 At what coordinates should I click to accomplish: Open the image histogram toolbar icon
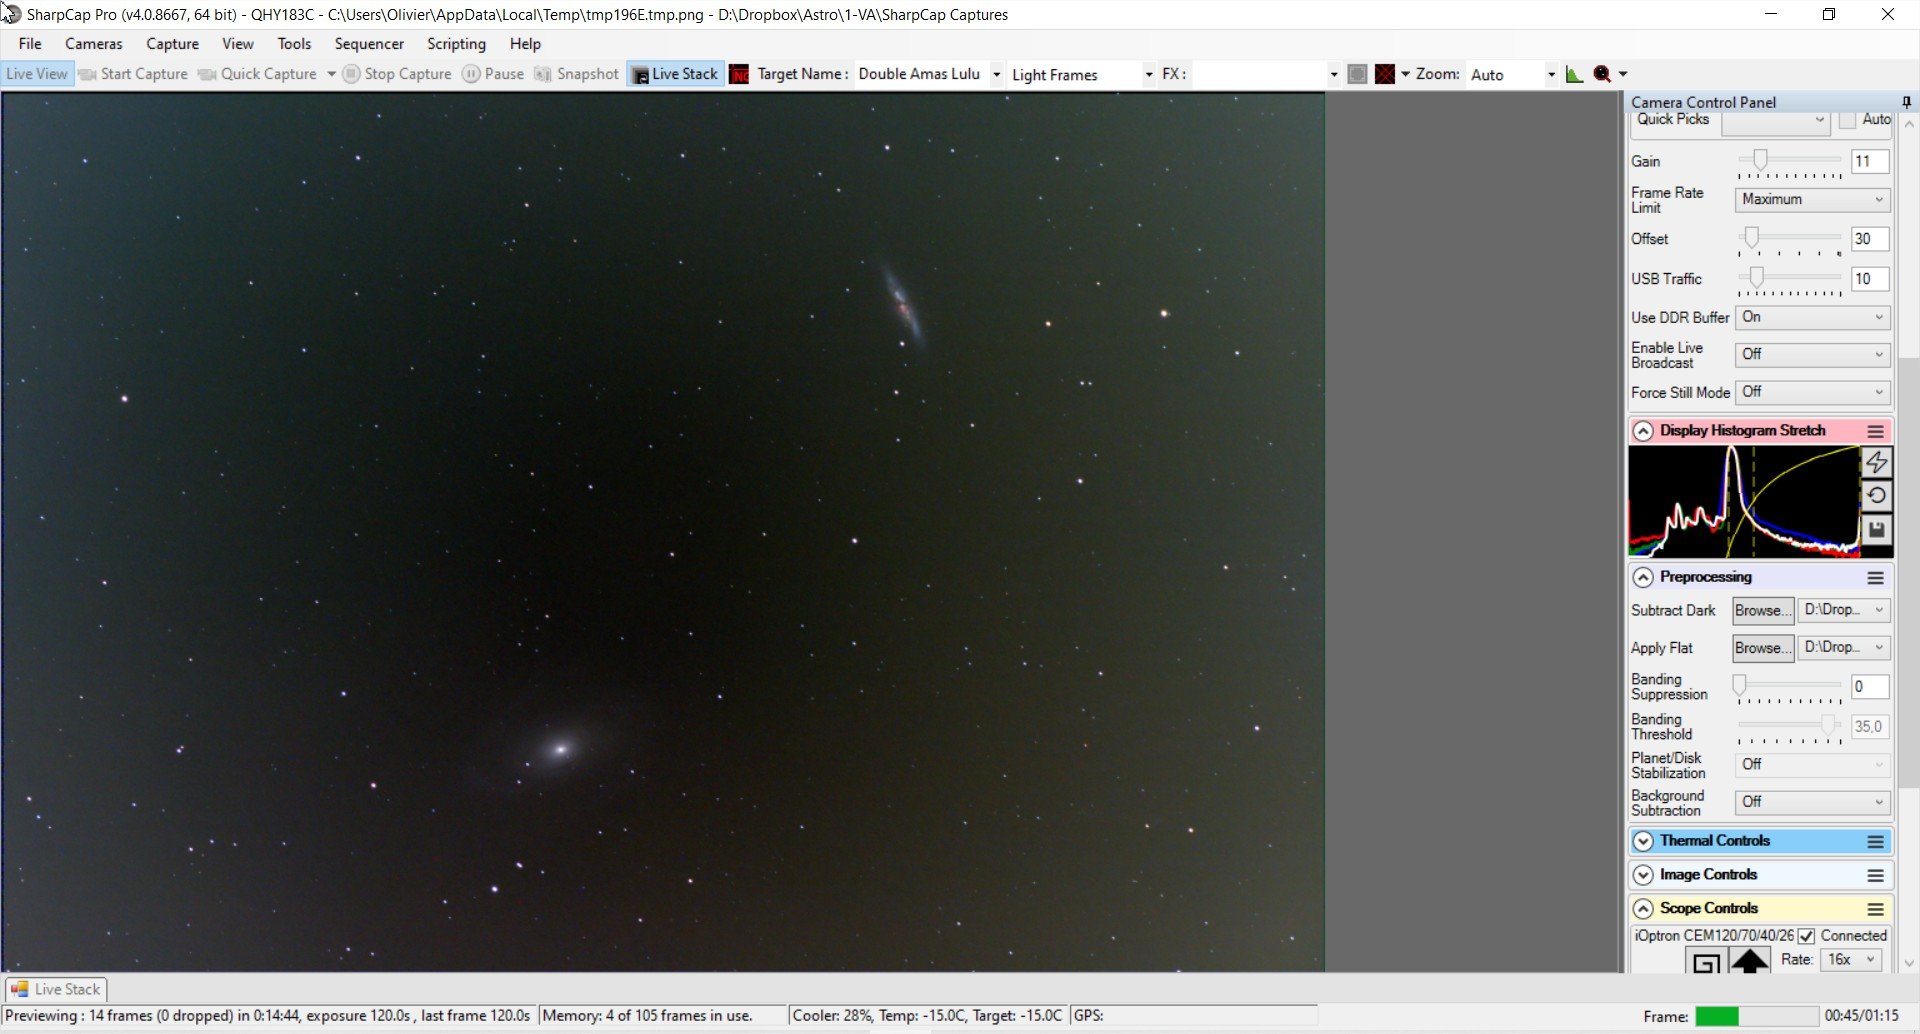click(x=1574, y=74)
